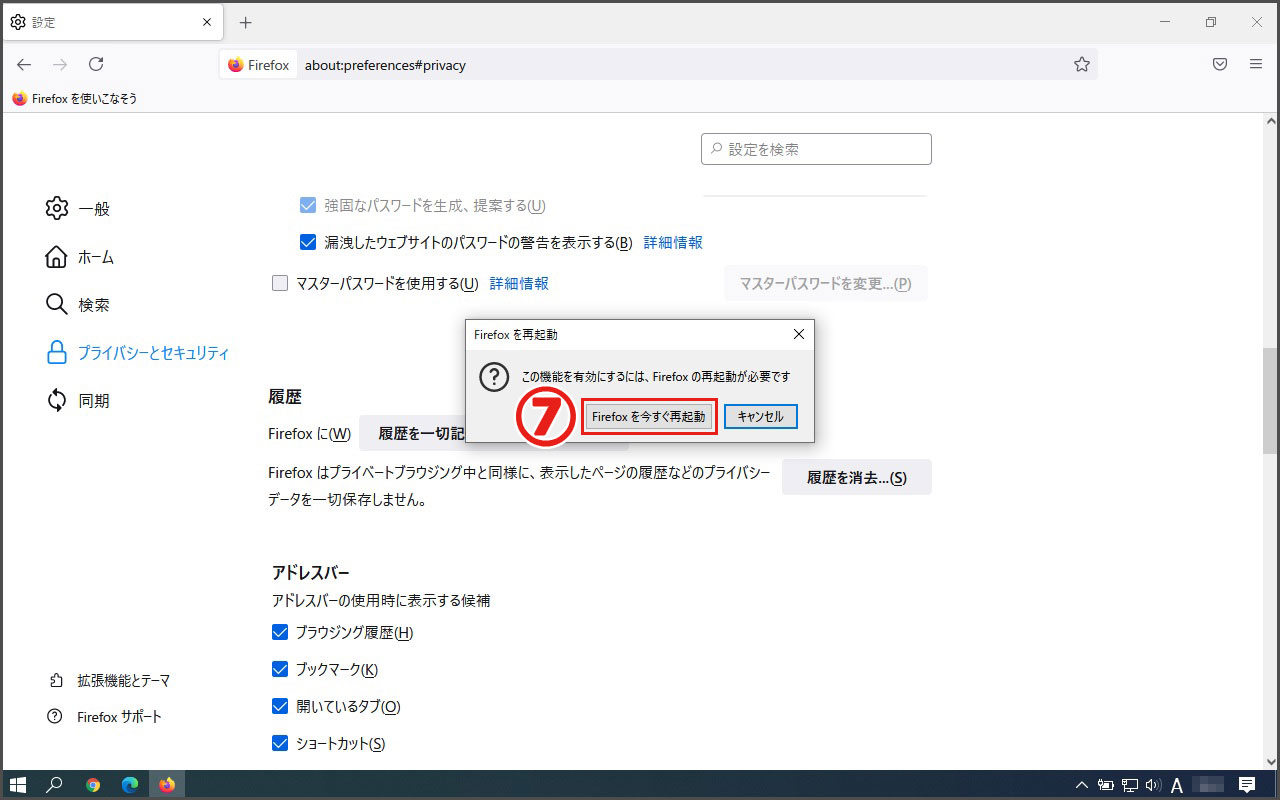This screenshot has height=800, width=1280.
Task: Close the 設定 tab
Action: tap(207, 22)
